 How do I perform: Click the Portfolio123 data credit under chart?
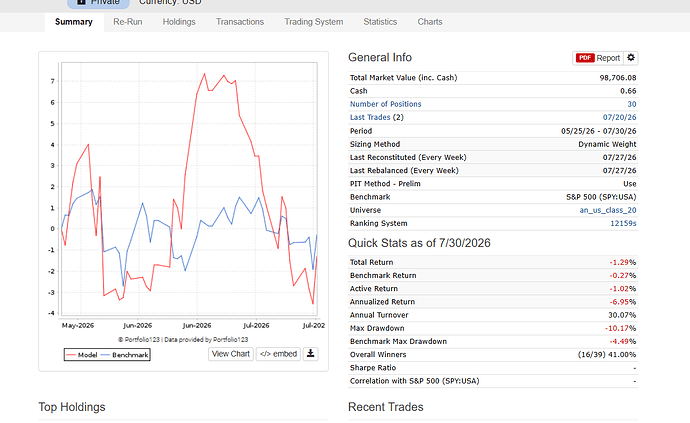coord(183,340)
